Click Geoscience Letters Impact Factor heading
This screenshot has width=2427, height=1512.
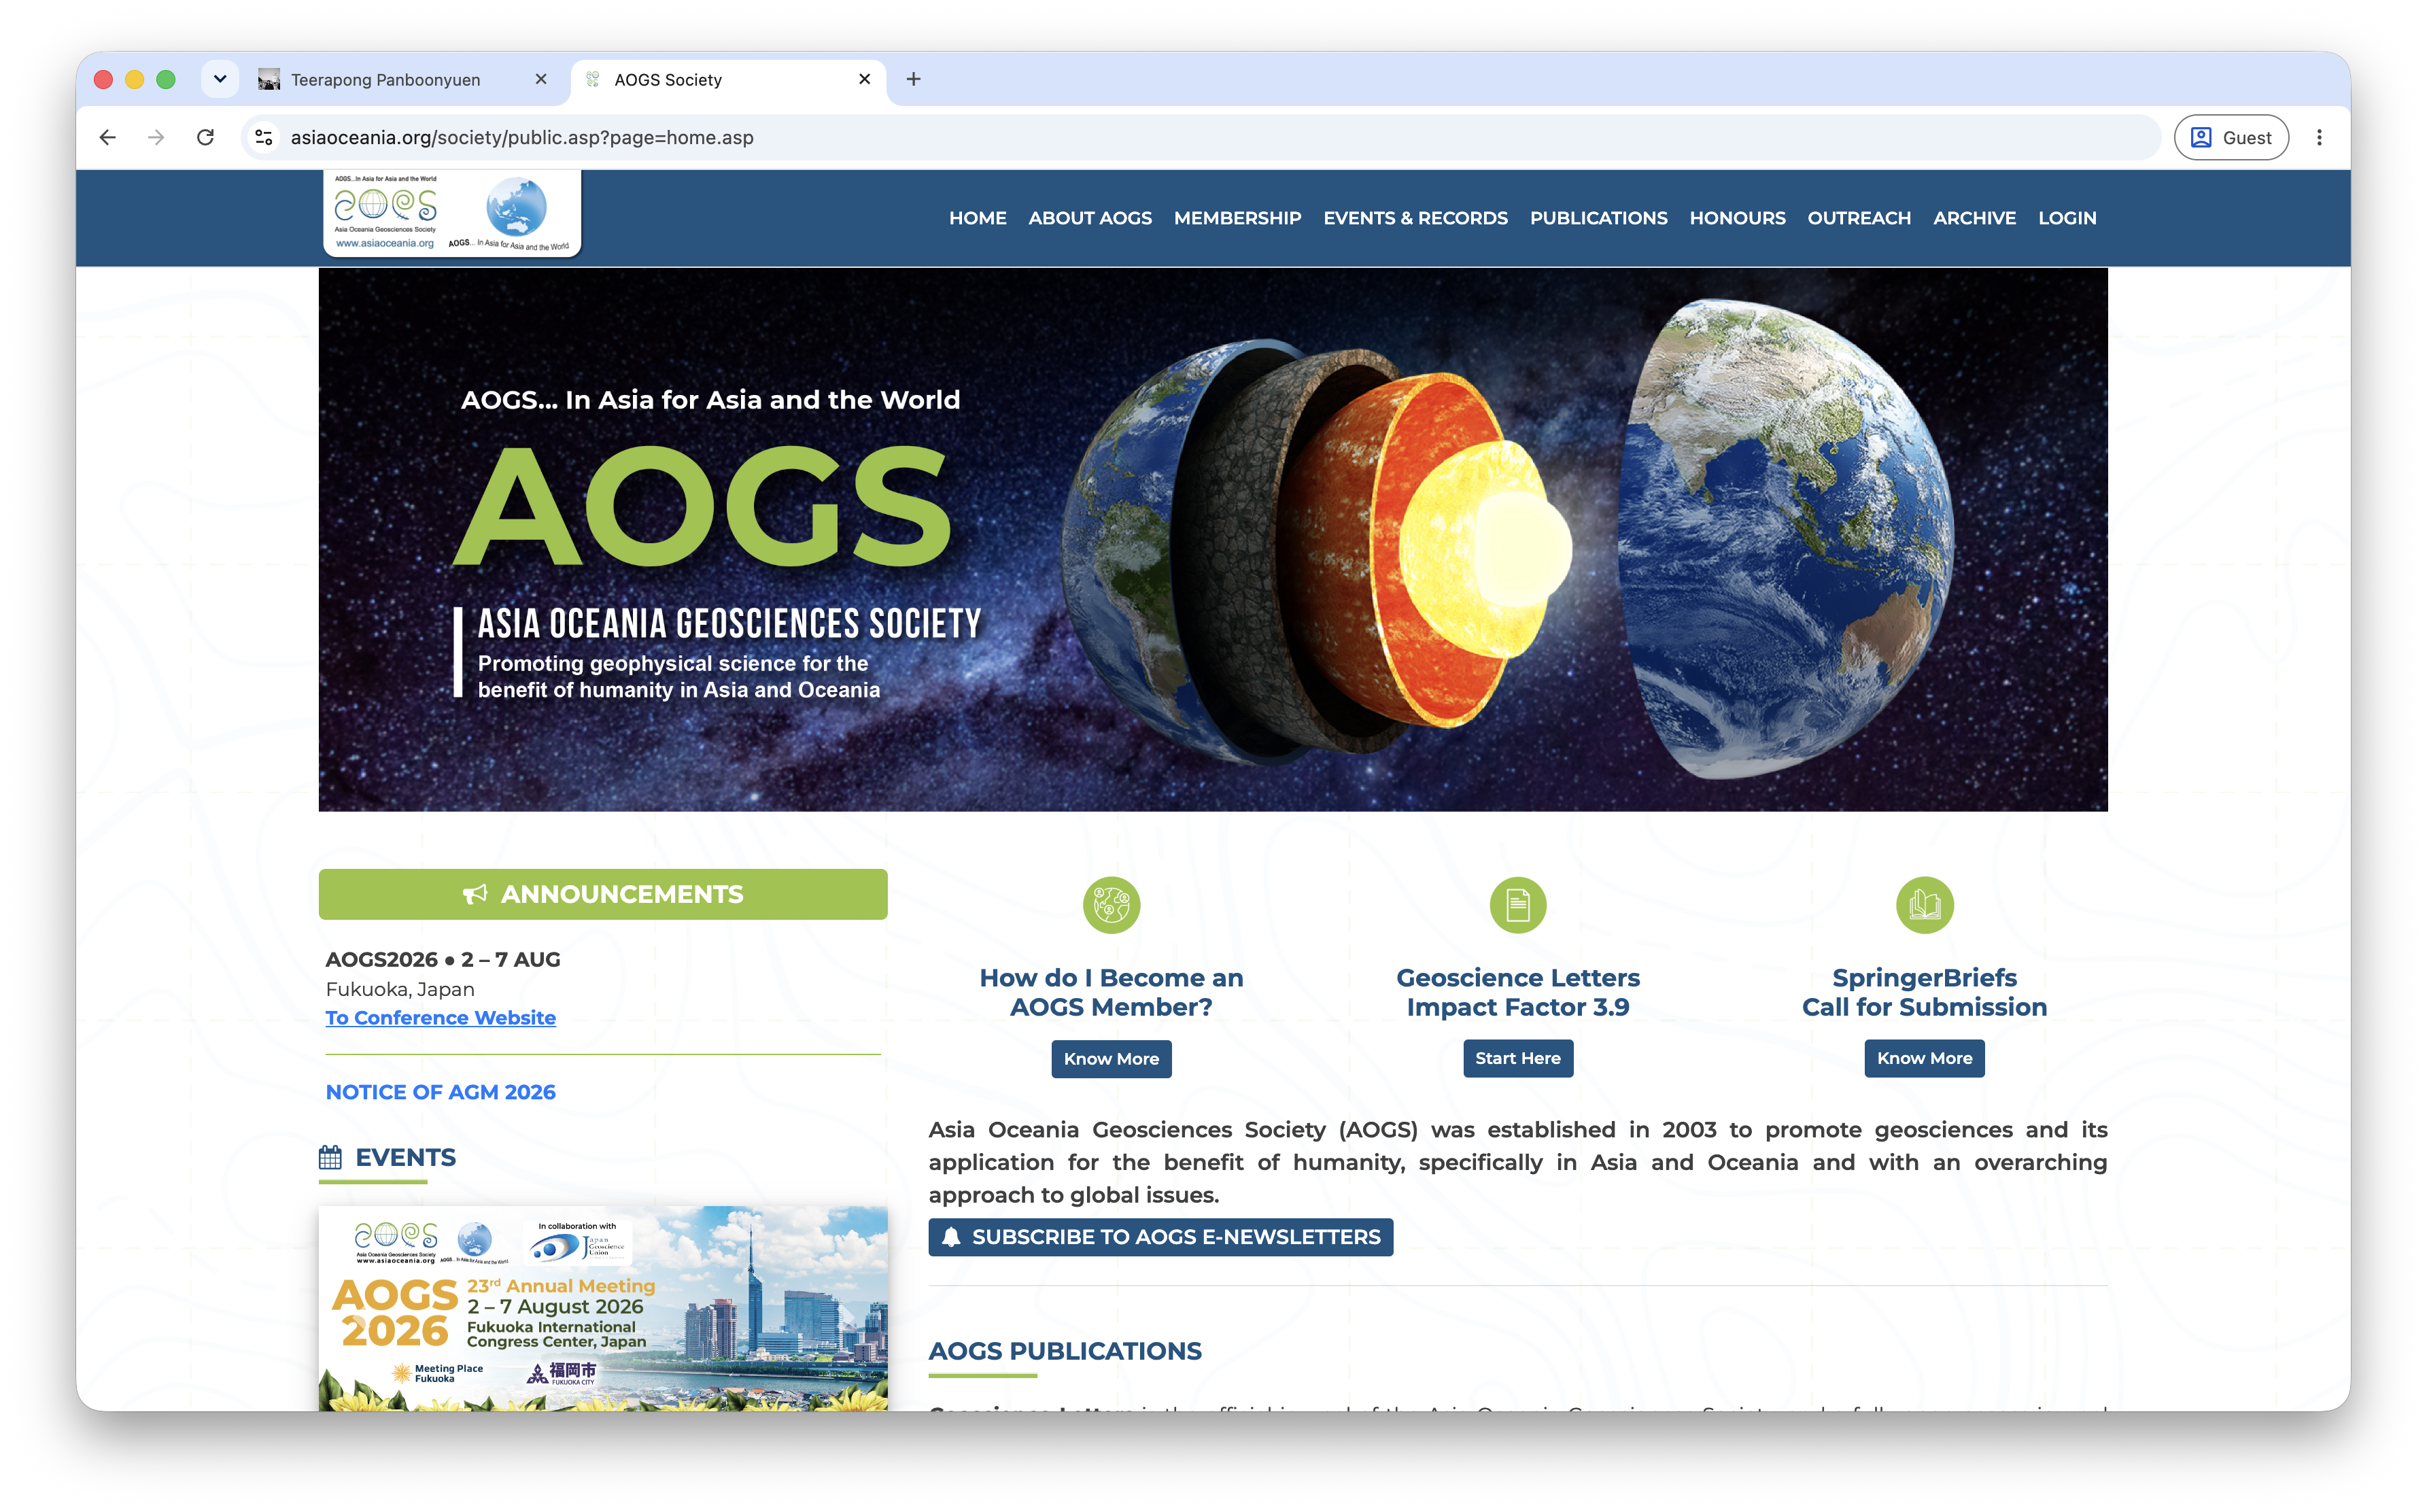pos(1517,992)
